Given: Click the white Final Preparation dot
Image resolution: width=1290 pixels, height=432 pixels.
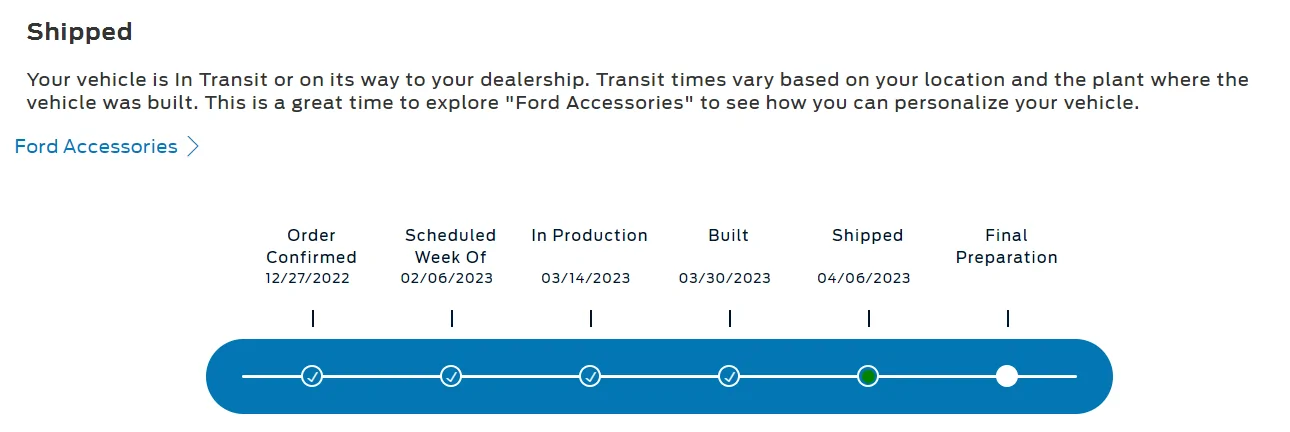Looking at the screenshot, I should click(x=1007, y=376).
